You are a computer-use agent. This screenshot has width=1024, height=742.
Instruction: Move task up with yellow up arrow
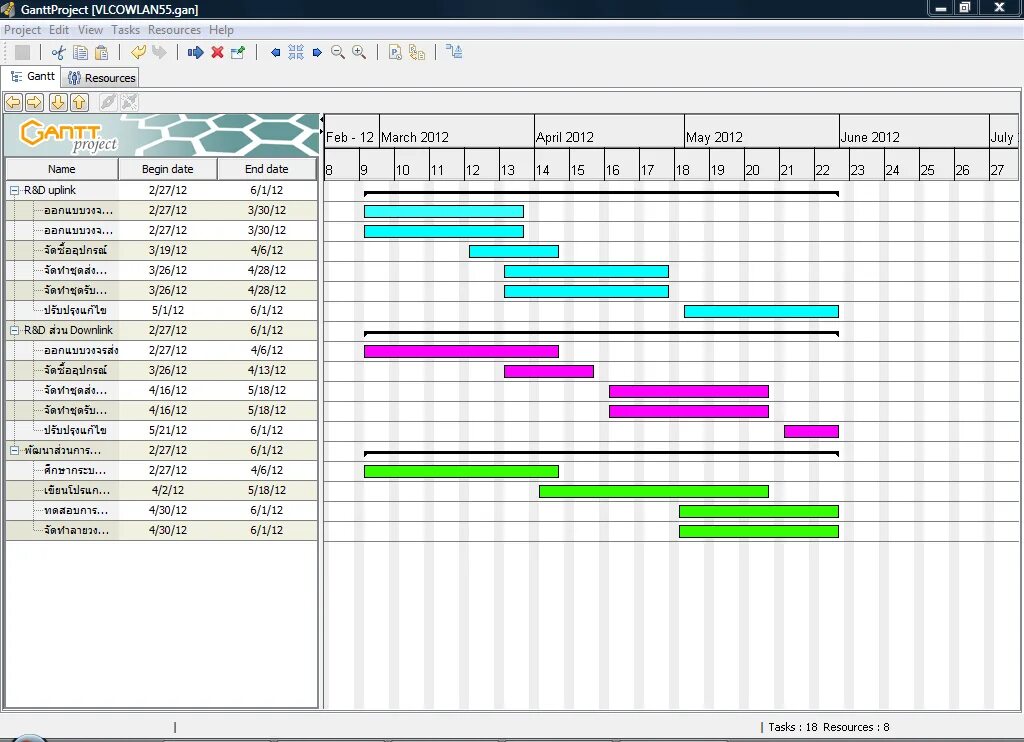[x=80, y=102]
